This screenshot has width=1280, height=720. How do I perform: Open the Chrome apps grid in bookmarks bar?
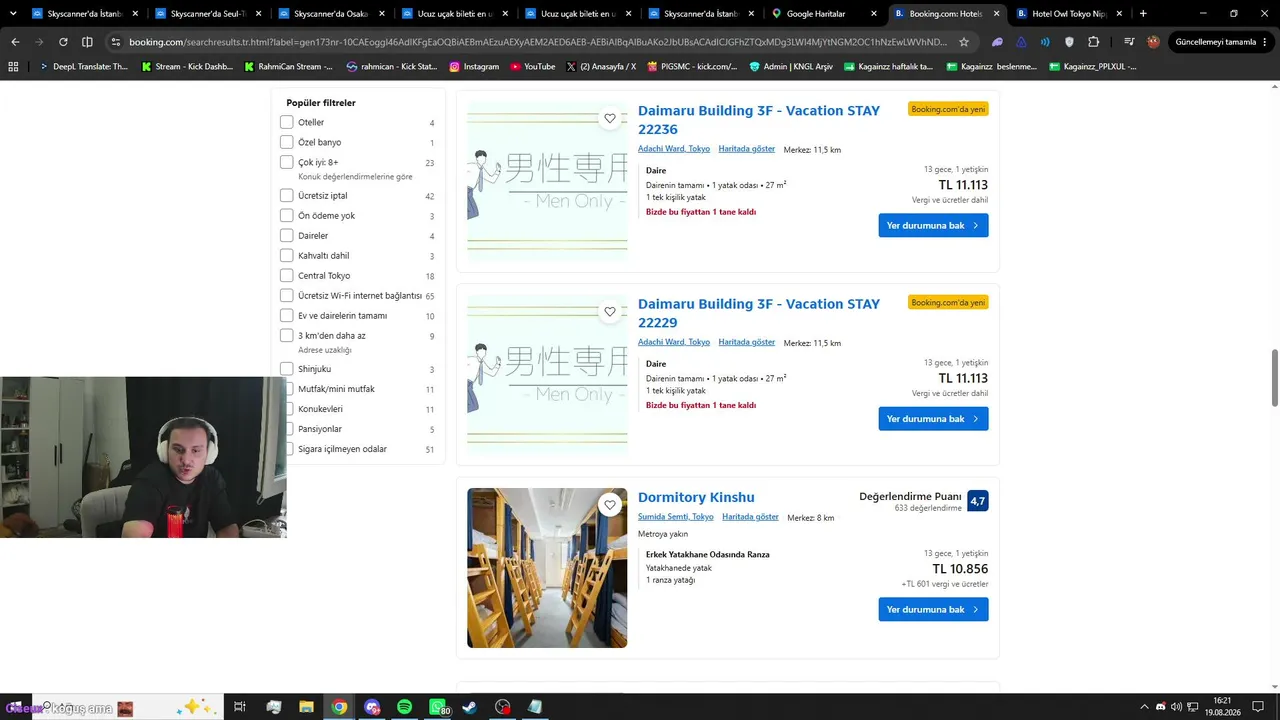pyautogui.click(x=13, y=66)
